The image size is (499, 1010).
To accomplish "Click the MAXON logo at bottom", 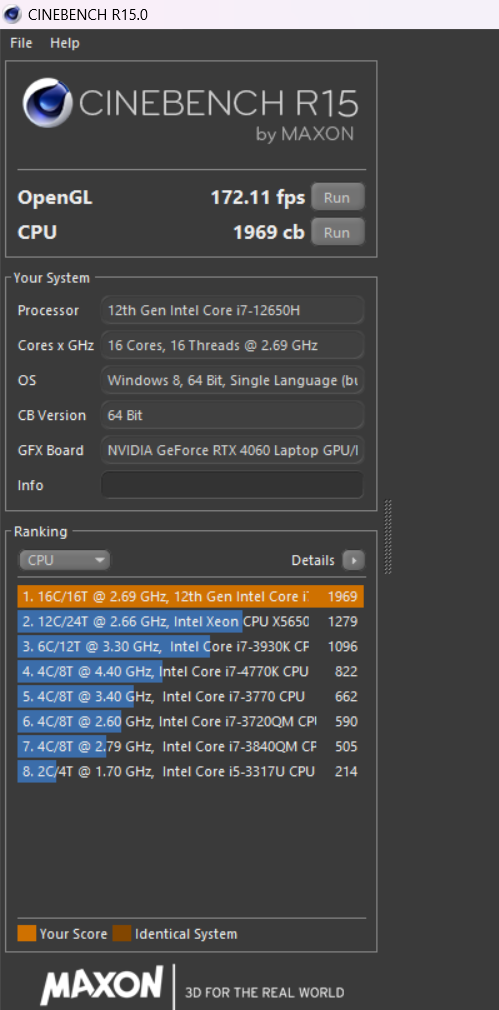I will pyautogui.click(x=103, y=985).
